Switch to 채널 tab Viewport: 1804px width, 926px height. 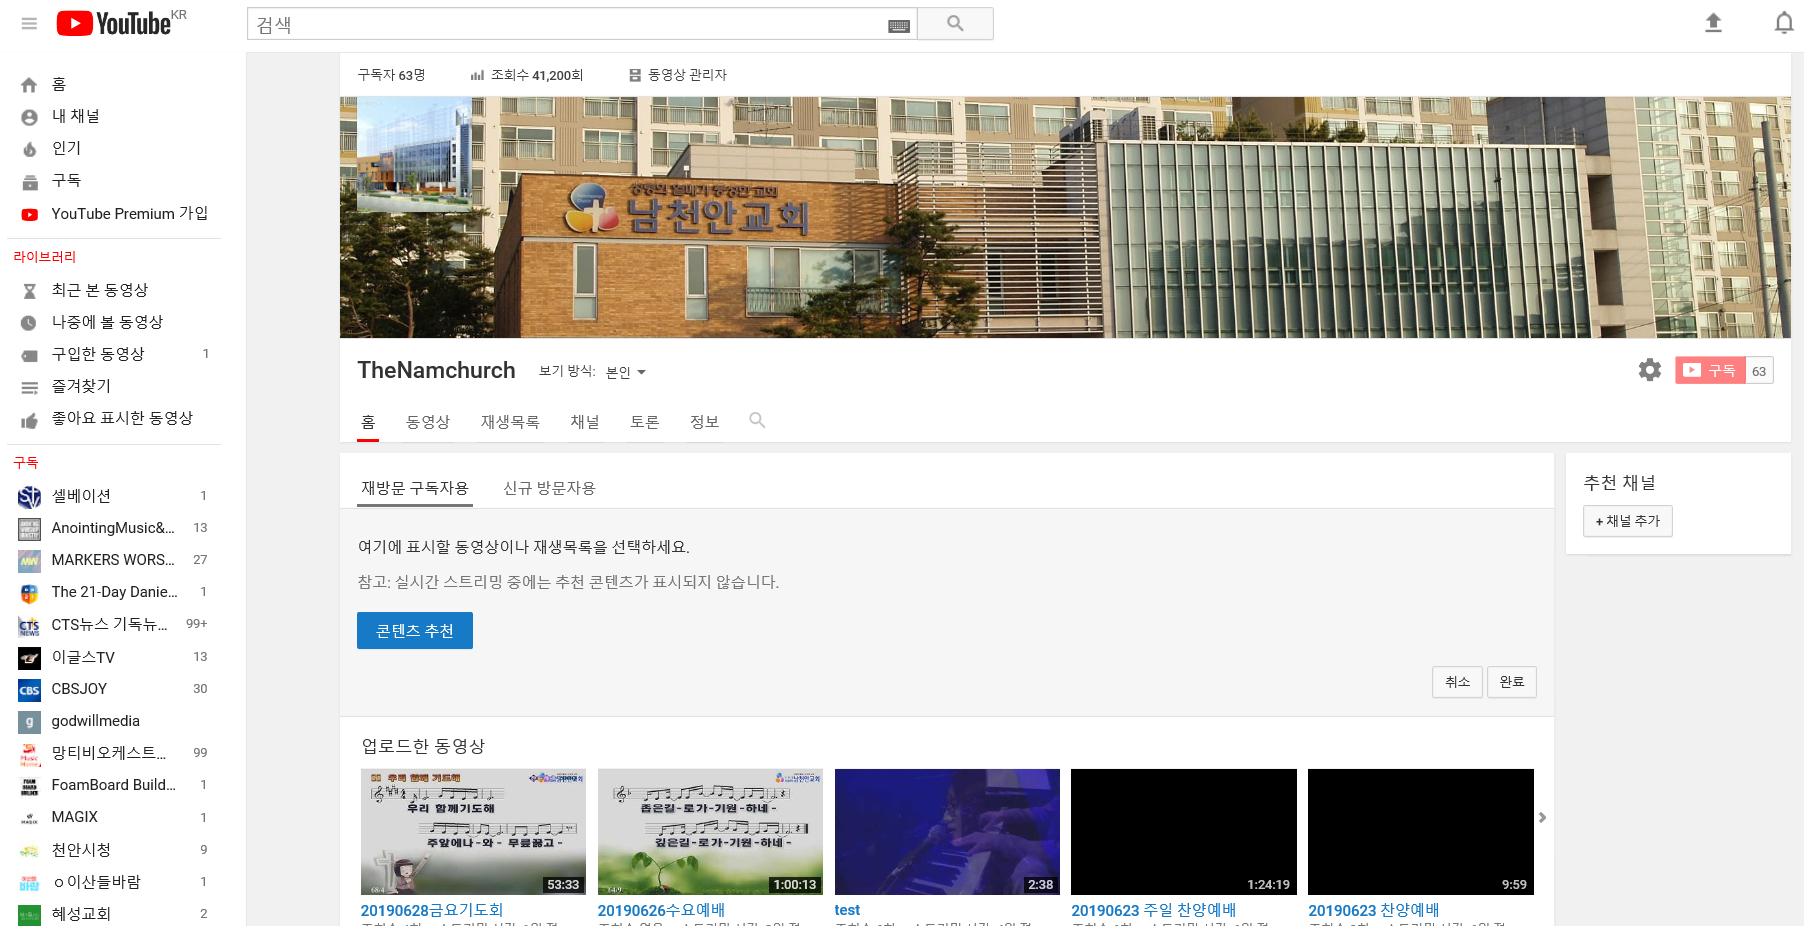point(585,422)
